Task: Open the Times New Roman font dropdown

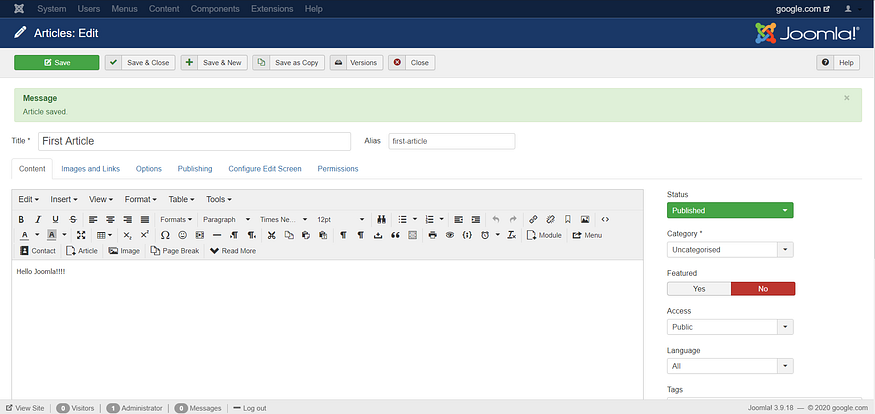Action: click(x=283, y=219)
